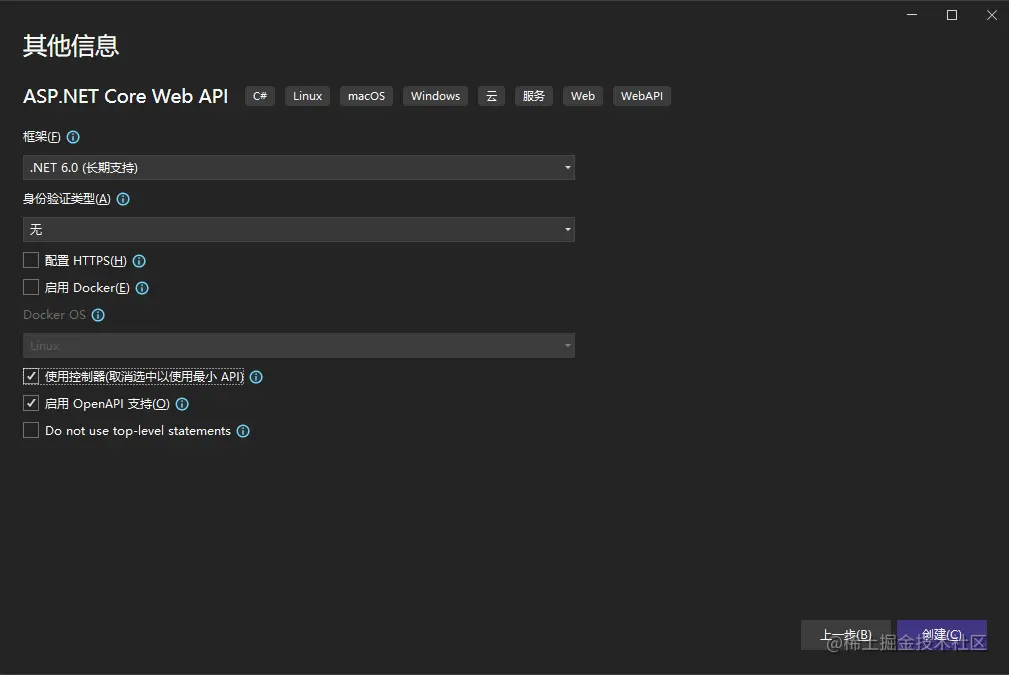Click the 上一步(B) back button

(x=846, y=635)
